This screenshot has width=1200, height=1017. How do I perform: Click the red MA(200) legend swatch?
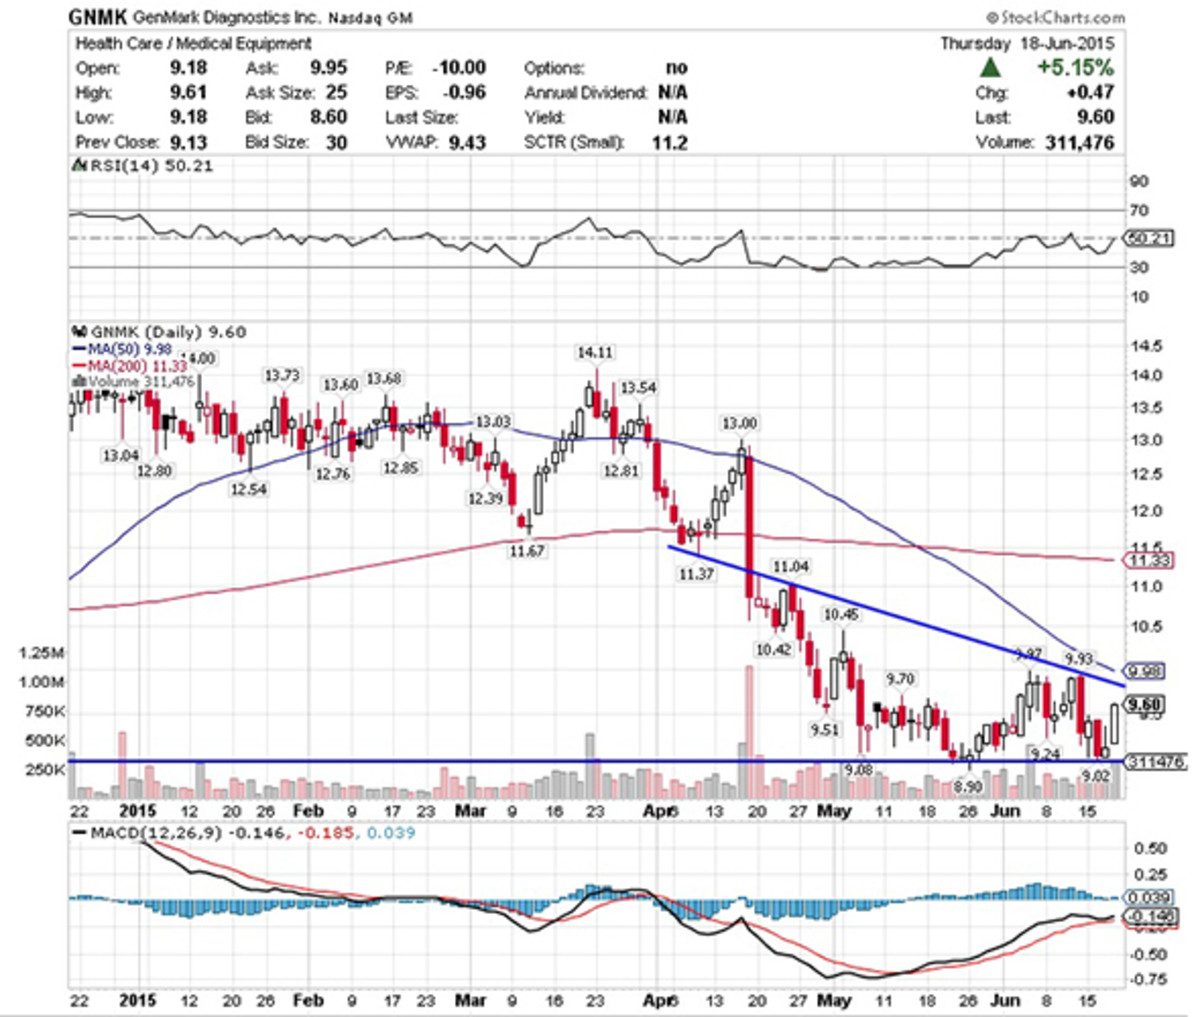(x=80, y=366)
